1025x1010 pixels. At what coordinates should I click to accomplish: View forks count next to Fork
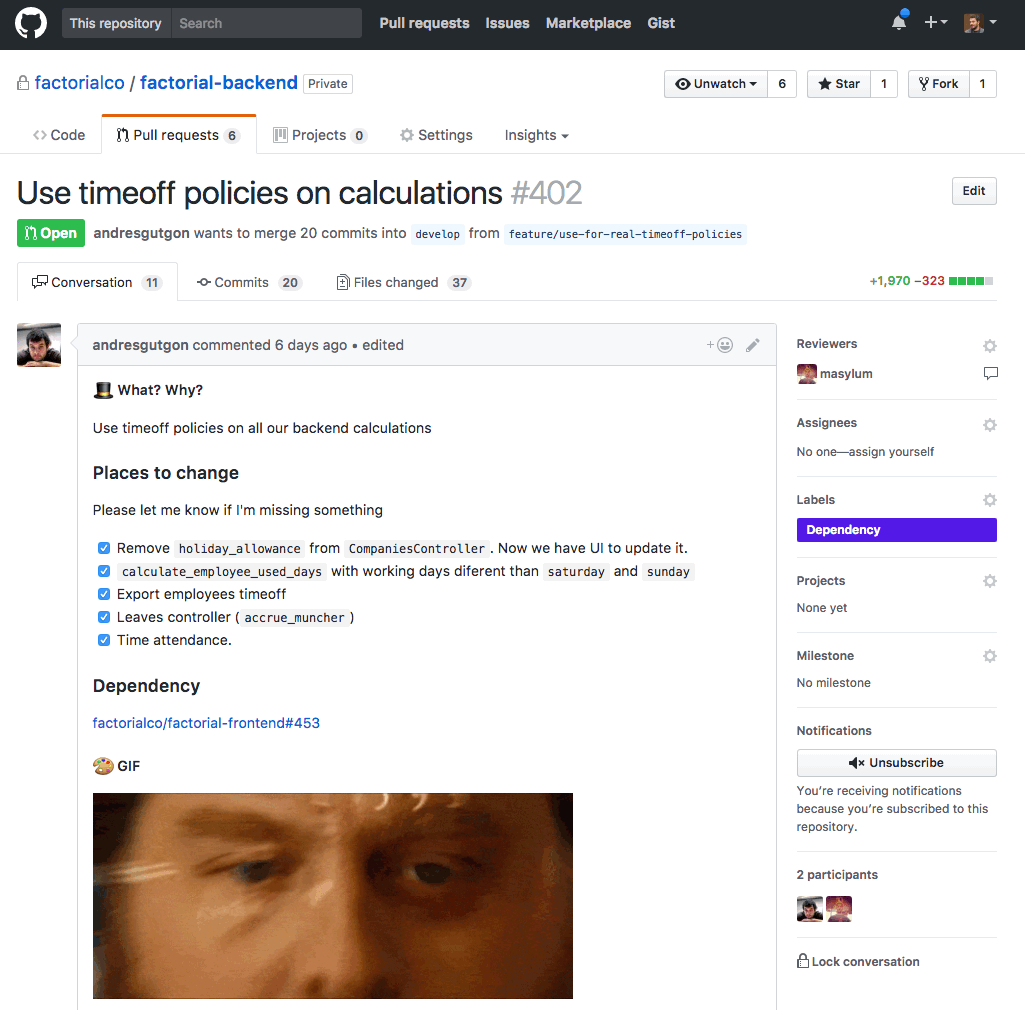pos(983,84)
